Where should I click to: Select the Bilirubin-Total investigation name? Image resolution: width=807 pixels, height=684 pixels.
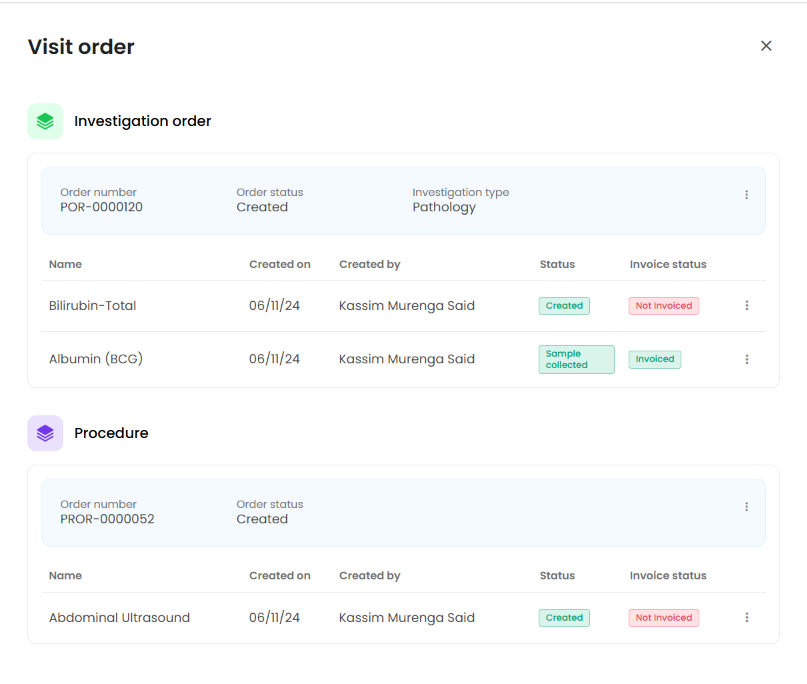tap(92, 306)
